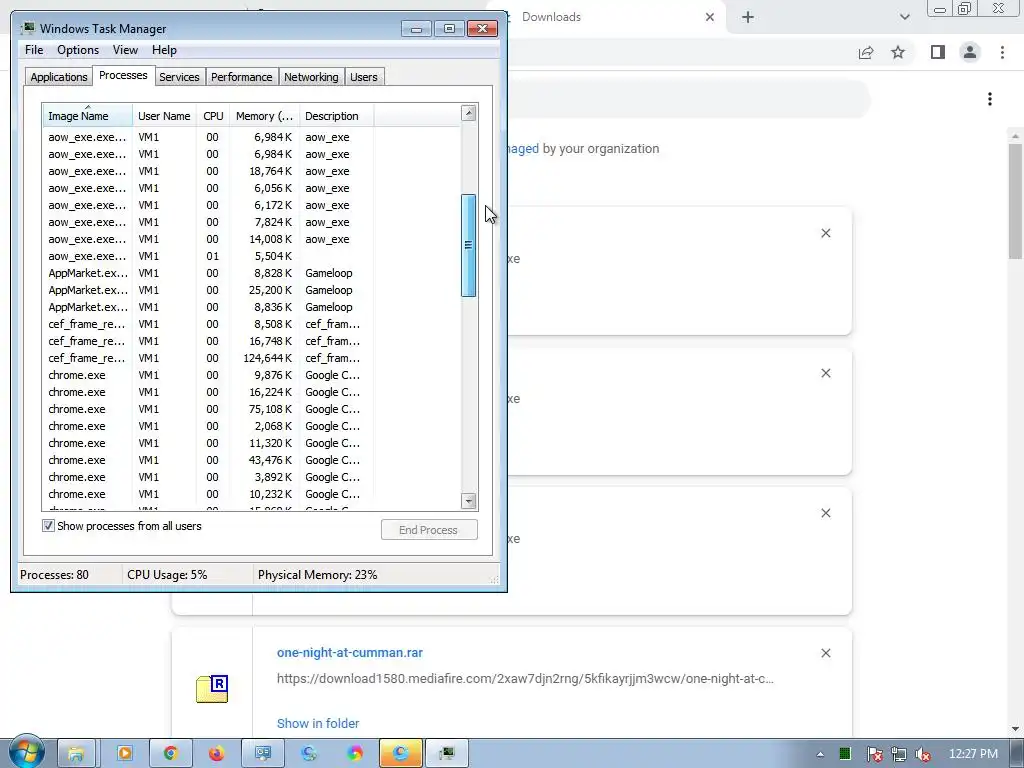Open Downloads page more actions menu
Viewport: 1024px width, 768px height.
(x=990, y=99)
